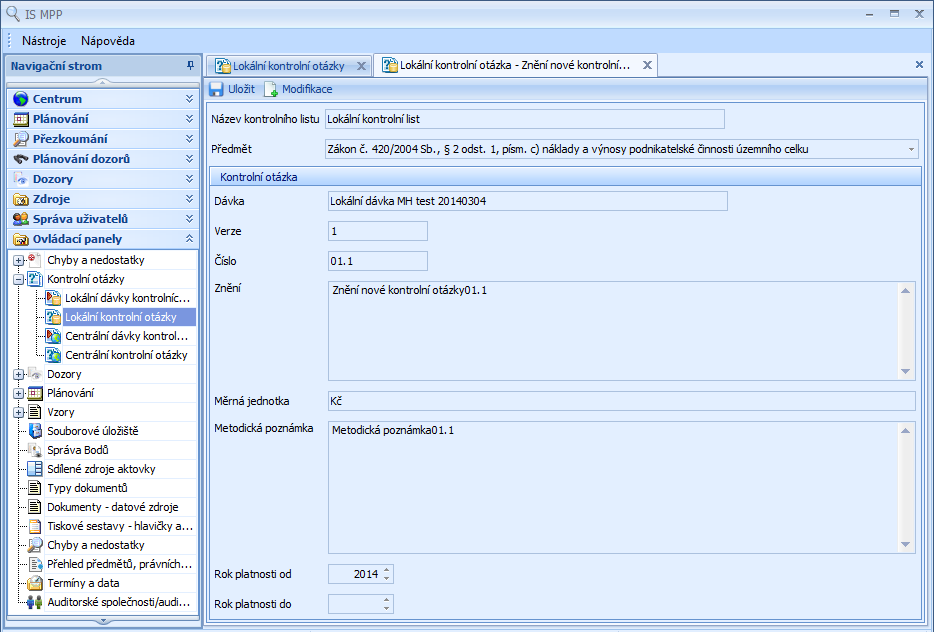Click the pin icon in Navigační strom header
The height and width of the screenshot is (632, 934).
[190, 66]
